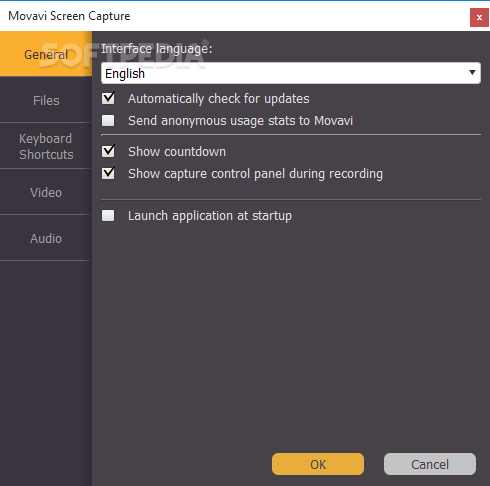
Task: Open the General settings tab
Action: 46,54
